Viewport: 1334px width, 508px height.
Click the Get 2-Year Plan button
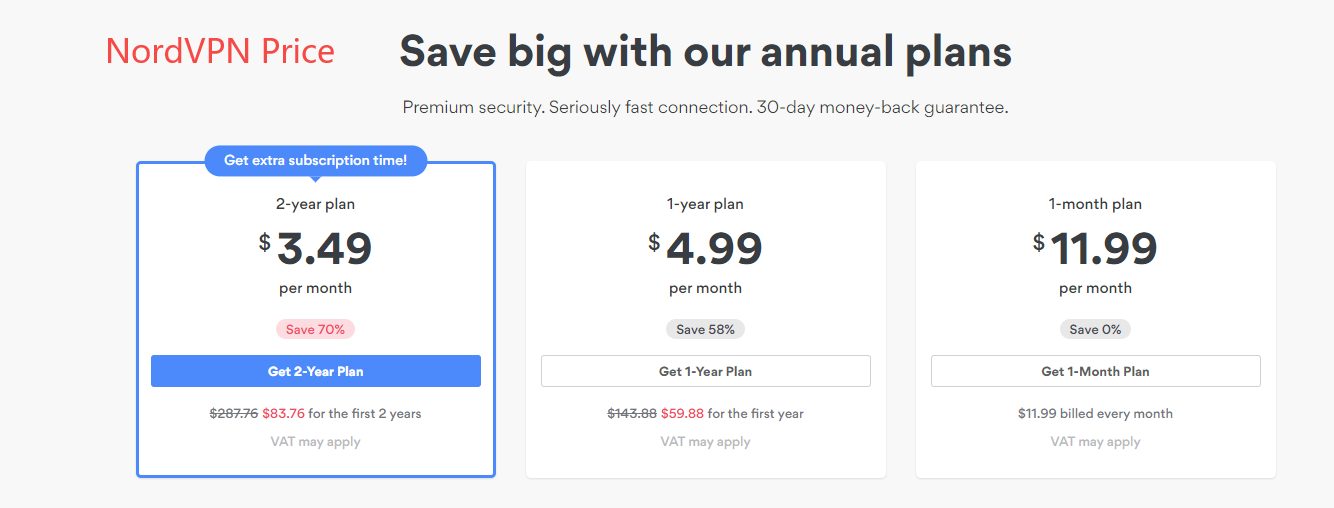pyautogui.click(x=316, y=371)
